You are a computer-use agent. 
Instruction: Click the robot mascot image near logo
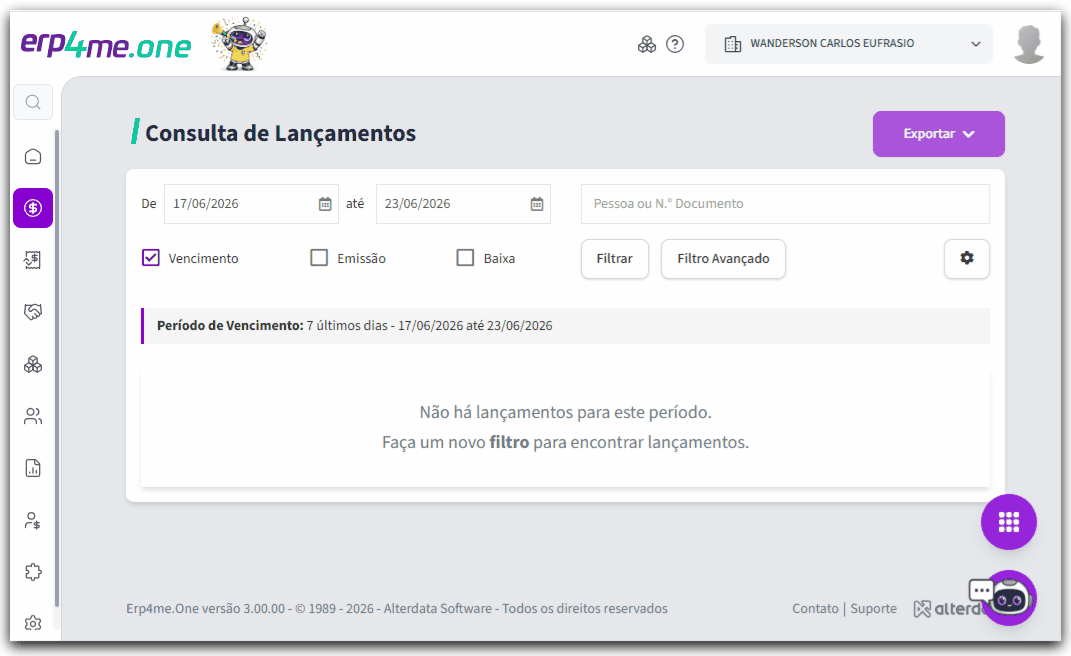pyautogui.click(x=239, y=44)
